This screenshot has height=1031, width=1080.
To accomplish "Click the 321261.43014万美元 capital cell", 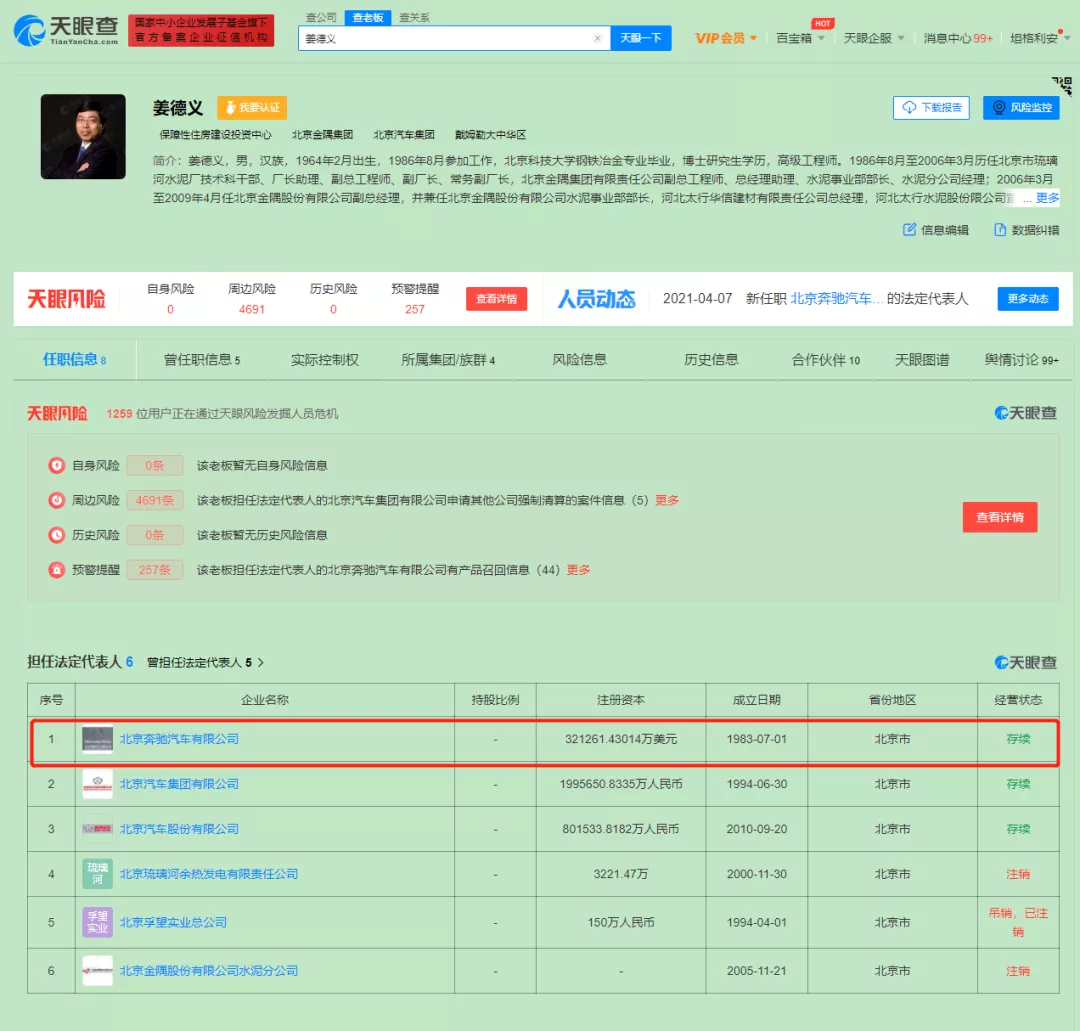I will pos(621,739).
